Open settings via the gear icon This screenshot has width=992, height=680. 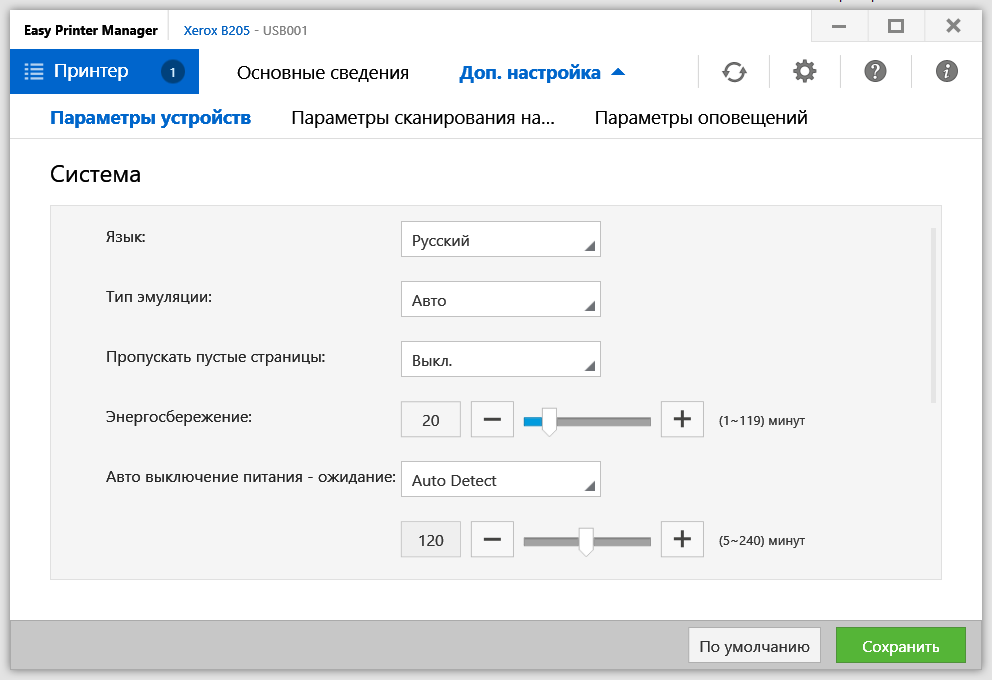804,72
